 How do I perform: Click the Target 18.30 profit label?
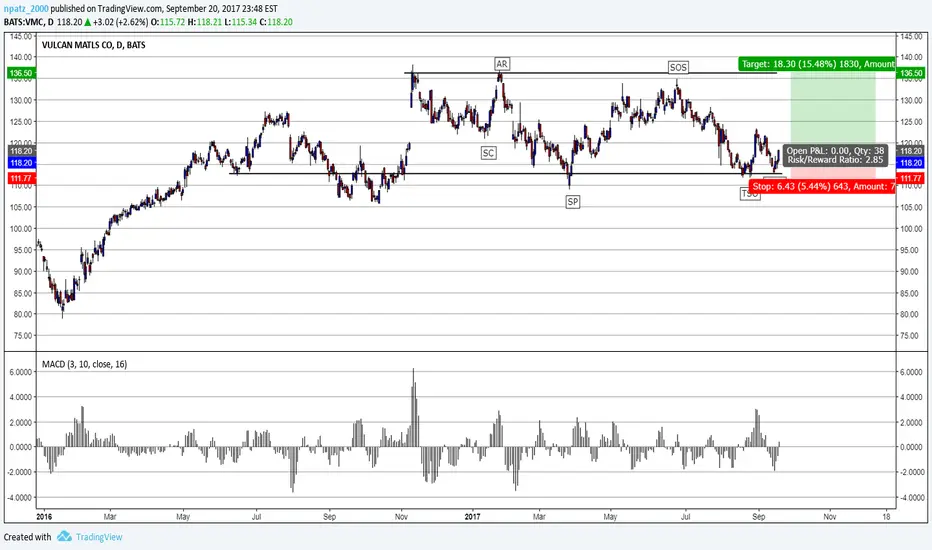point(817,64)
